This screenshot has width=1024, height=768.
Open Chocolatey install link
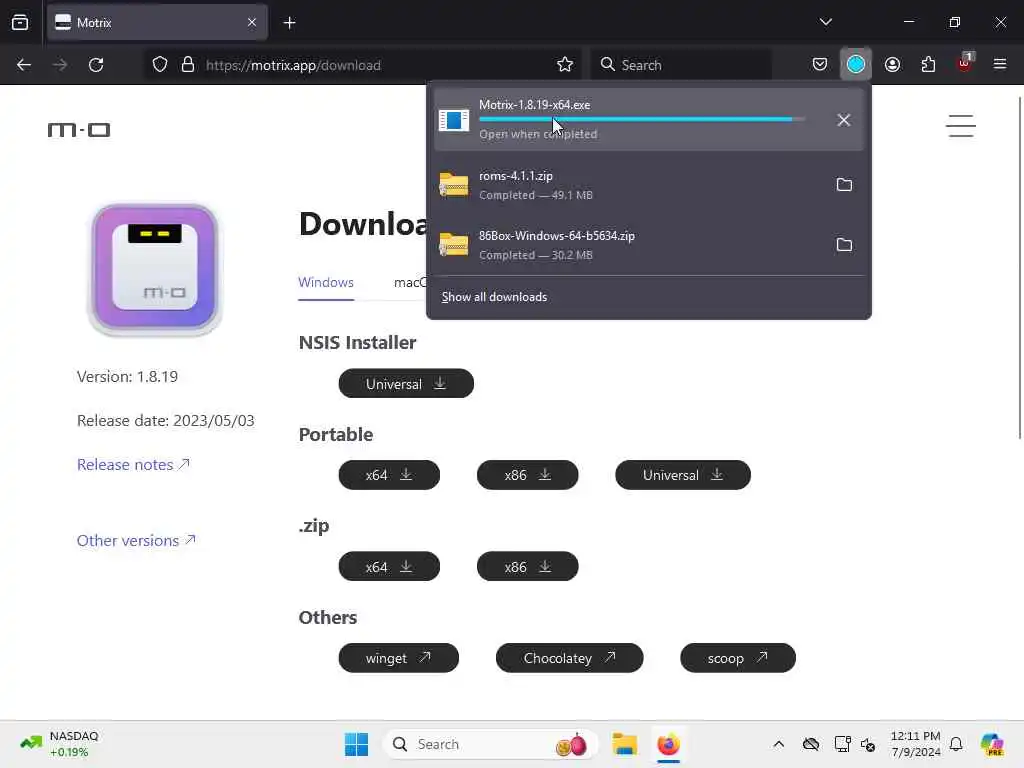click(569, 658)
